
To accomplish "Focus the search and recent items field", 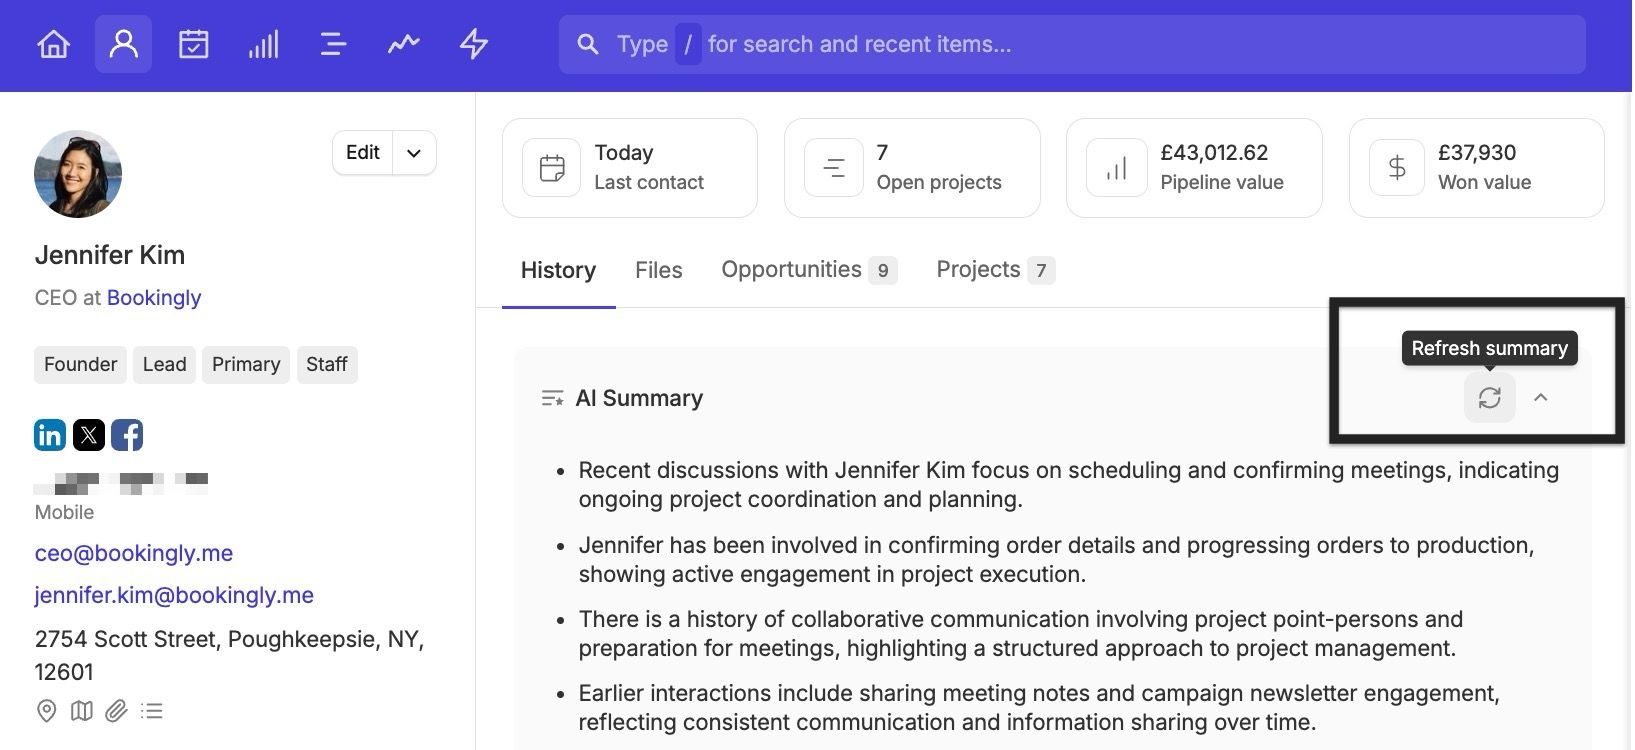I will click(1070, 44).
